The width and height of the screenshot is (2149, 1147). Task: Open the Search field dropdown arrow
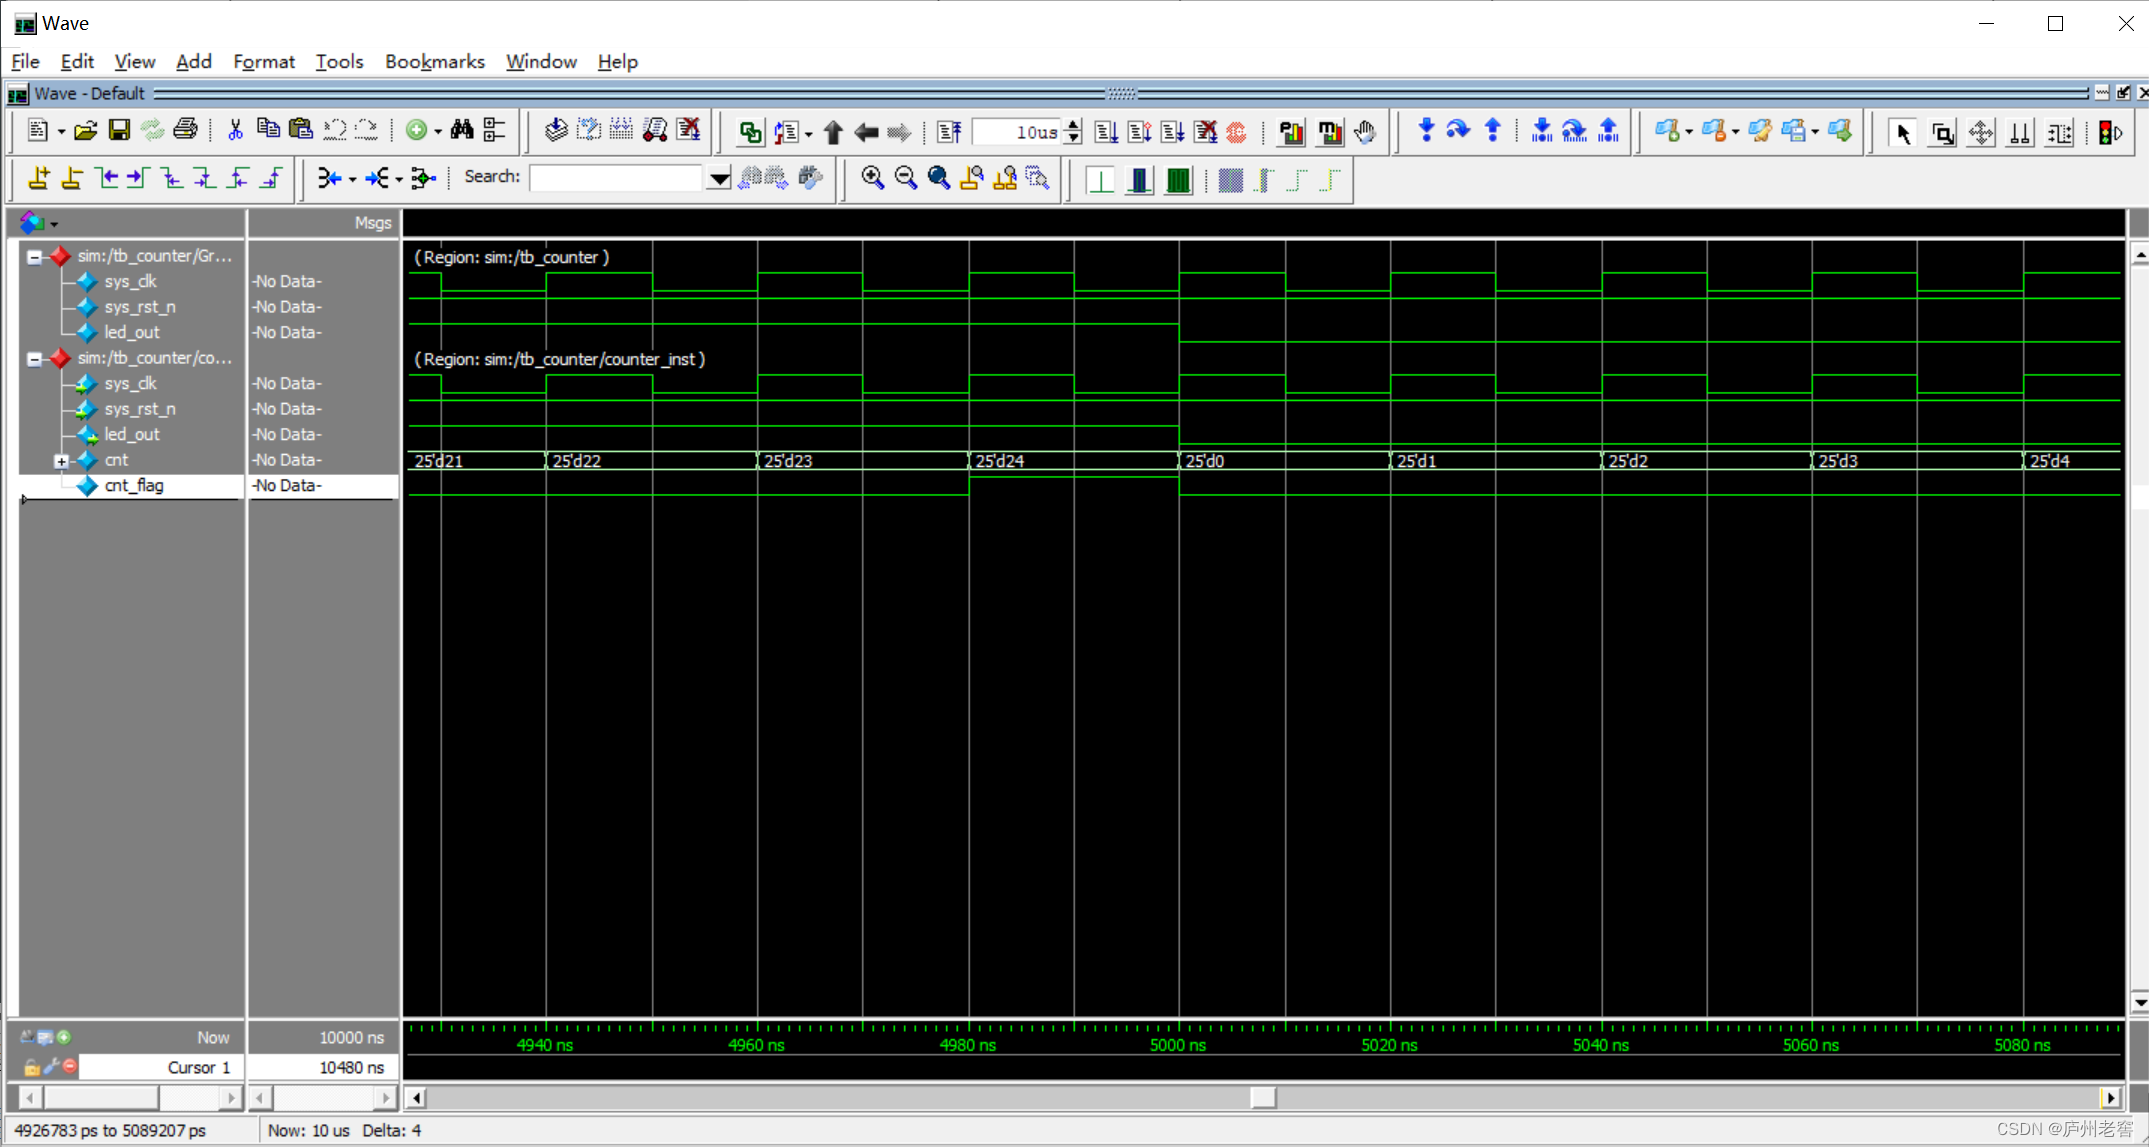[x=718, y=179]
